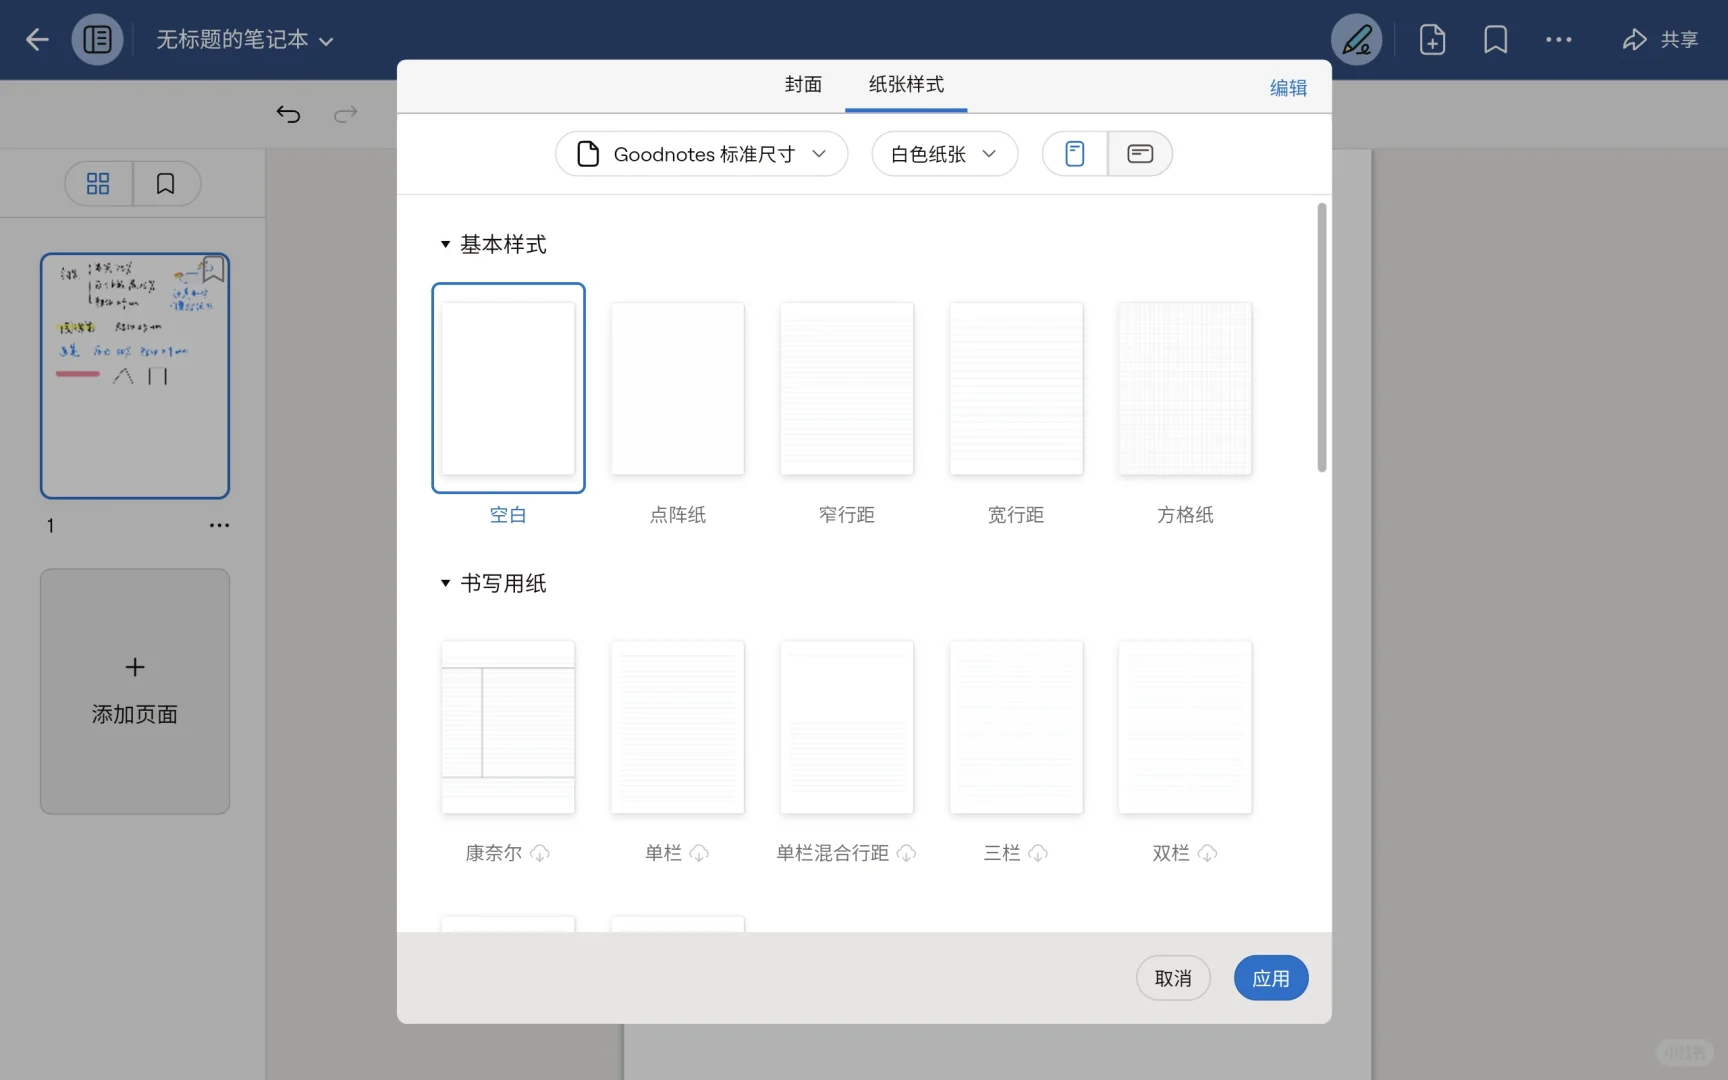1728x1080 pixels.
Task: Select the 方格纸 paper style thumbnail
Action: pyautogui.click(x=1184, y=389)
